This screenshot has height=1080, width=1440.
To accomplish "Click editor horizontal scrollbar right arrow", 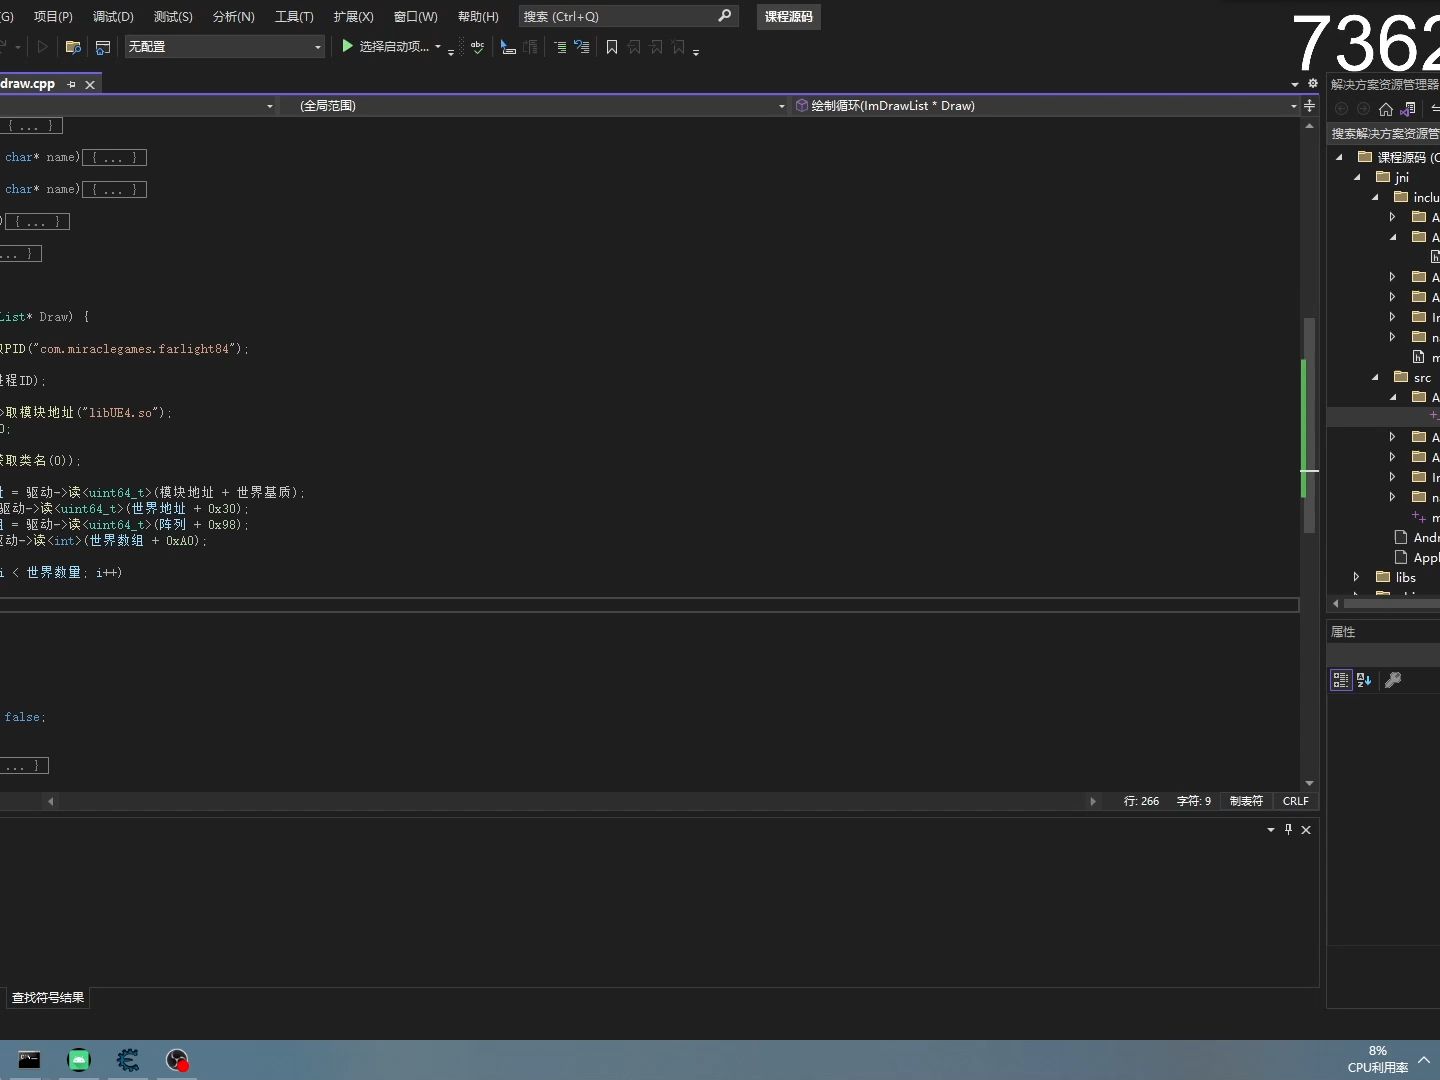I will [x=1092, y=801].
